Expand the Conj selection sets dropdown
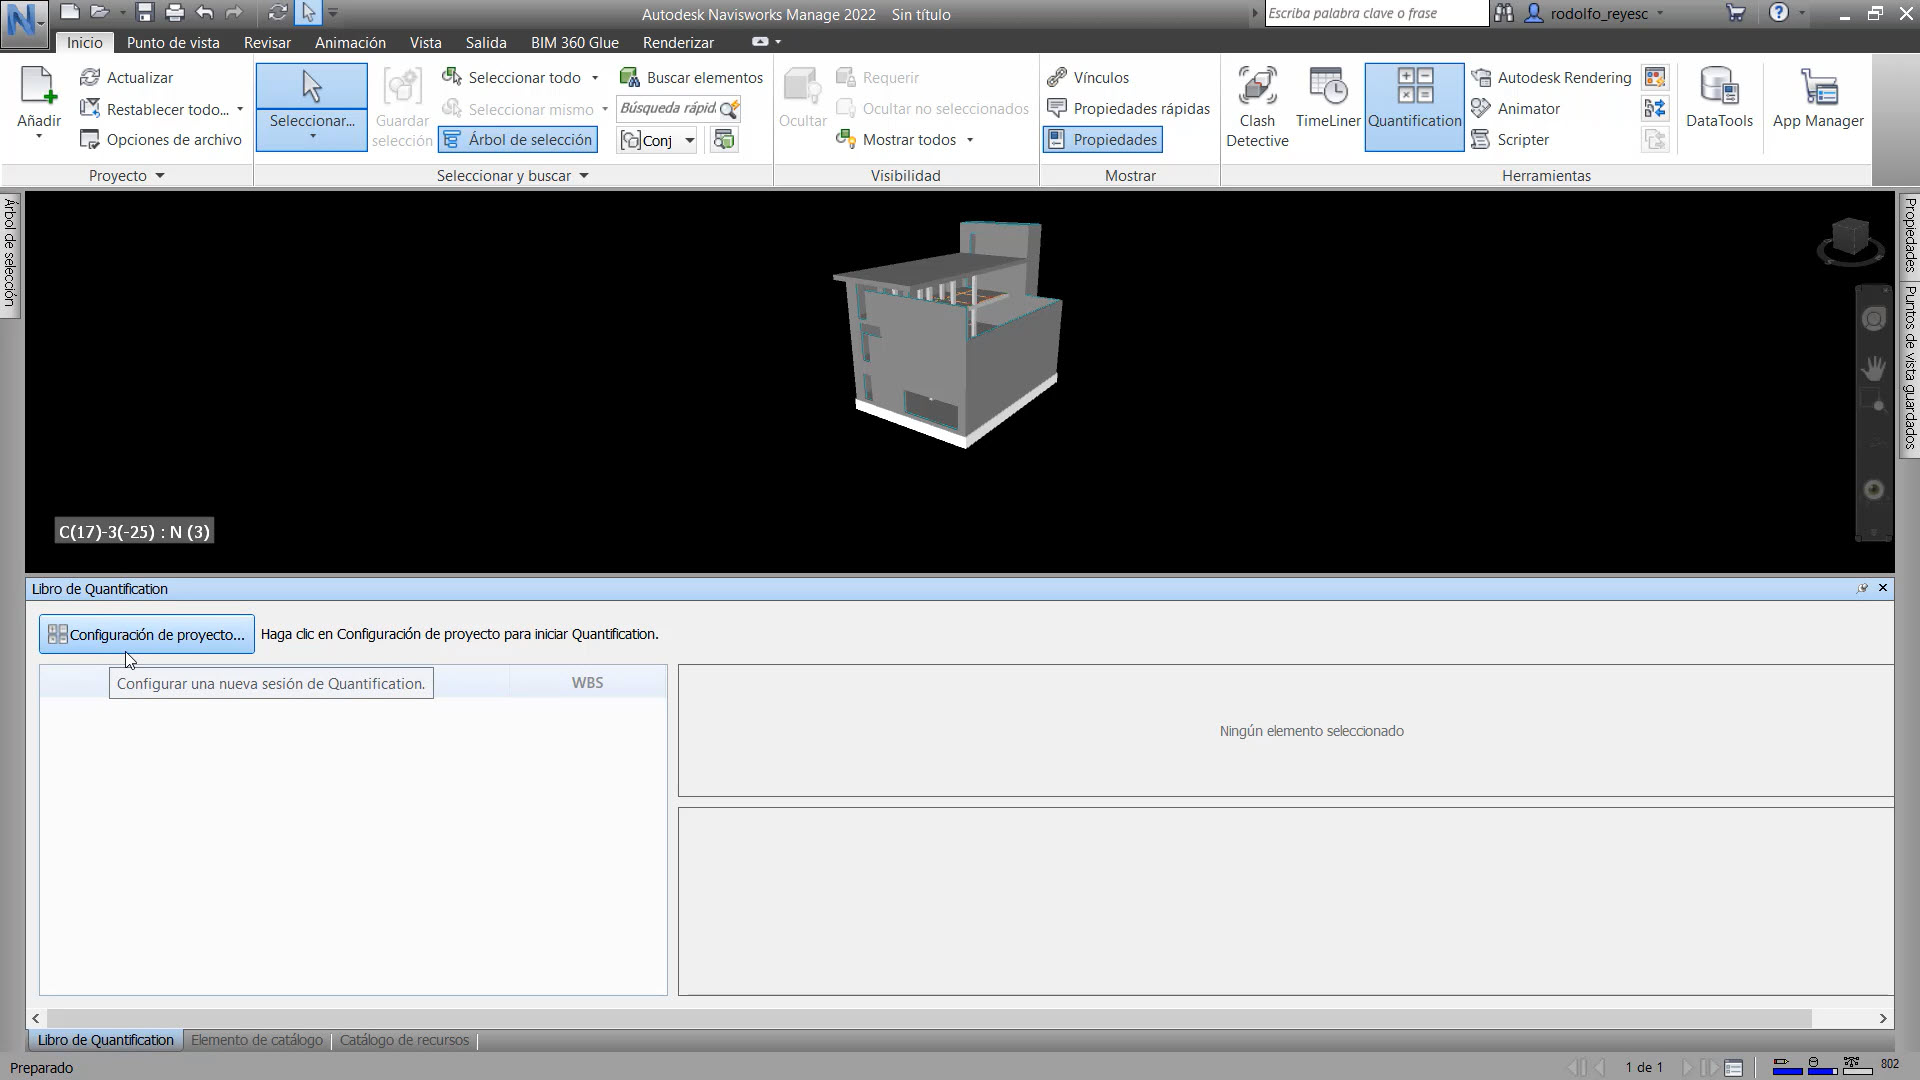The width and height of the screenshot is (1920, 1080). tap(688, 140)
